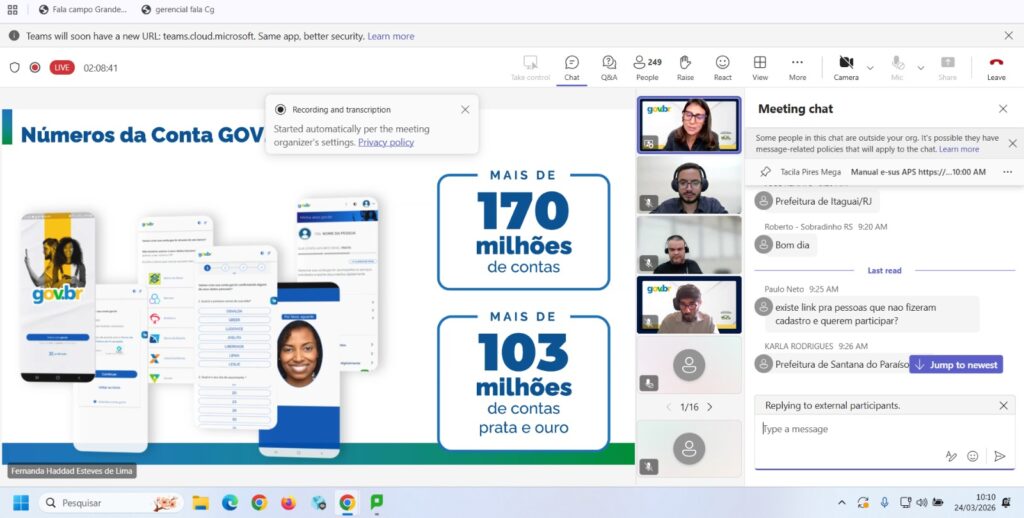
Task: Show the People participant list
Action: pos(647,67)
